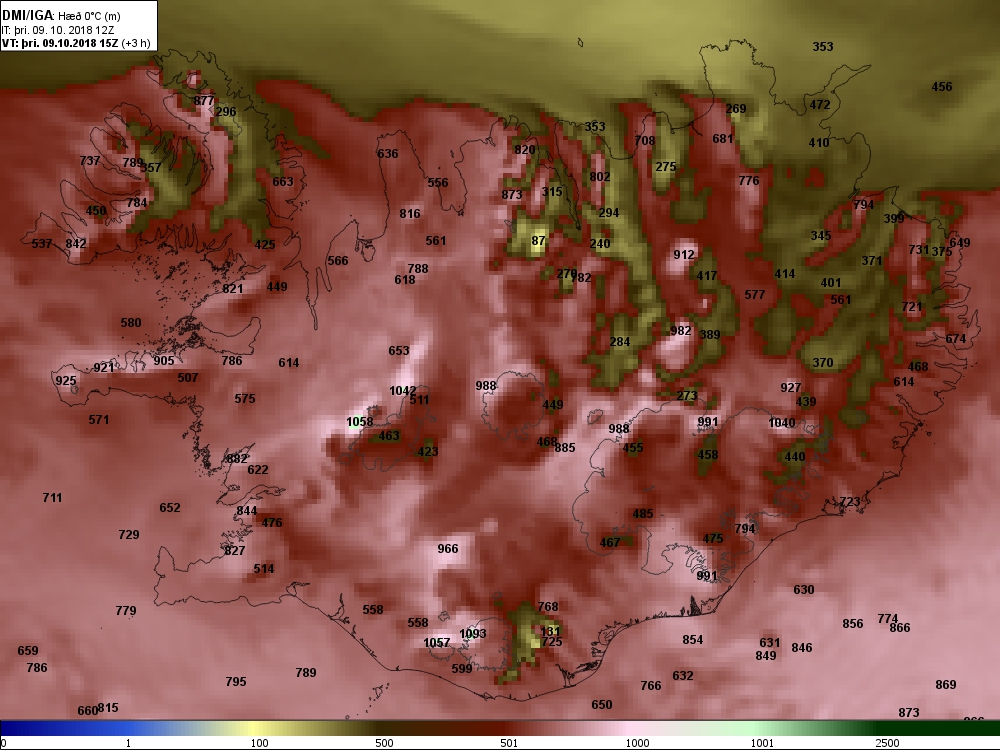Click the 'VT: þri. 09.10.2018 15Z (+3 h)' line
The width and height of the screenshot is (1000, 750).
point(76,43)
